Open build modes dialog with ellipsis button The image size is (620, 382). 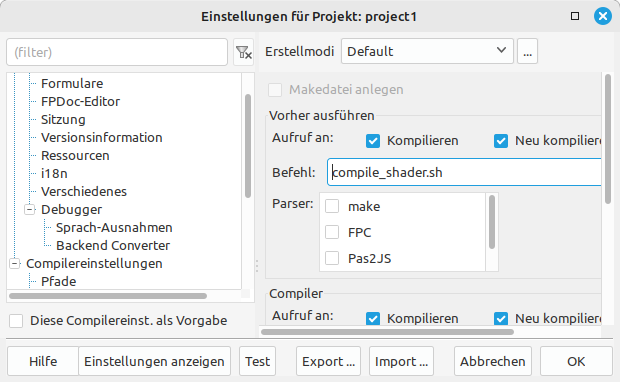[x=527, y=51]
